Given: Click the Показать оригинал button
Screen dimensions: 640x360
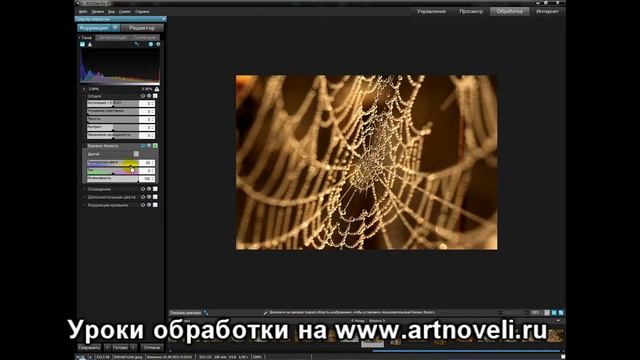Looking at the screenshot, I should [185, 313].
